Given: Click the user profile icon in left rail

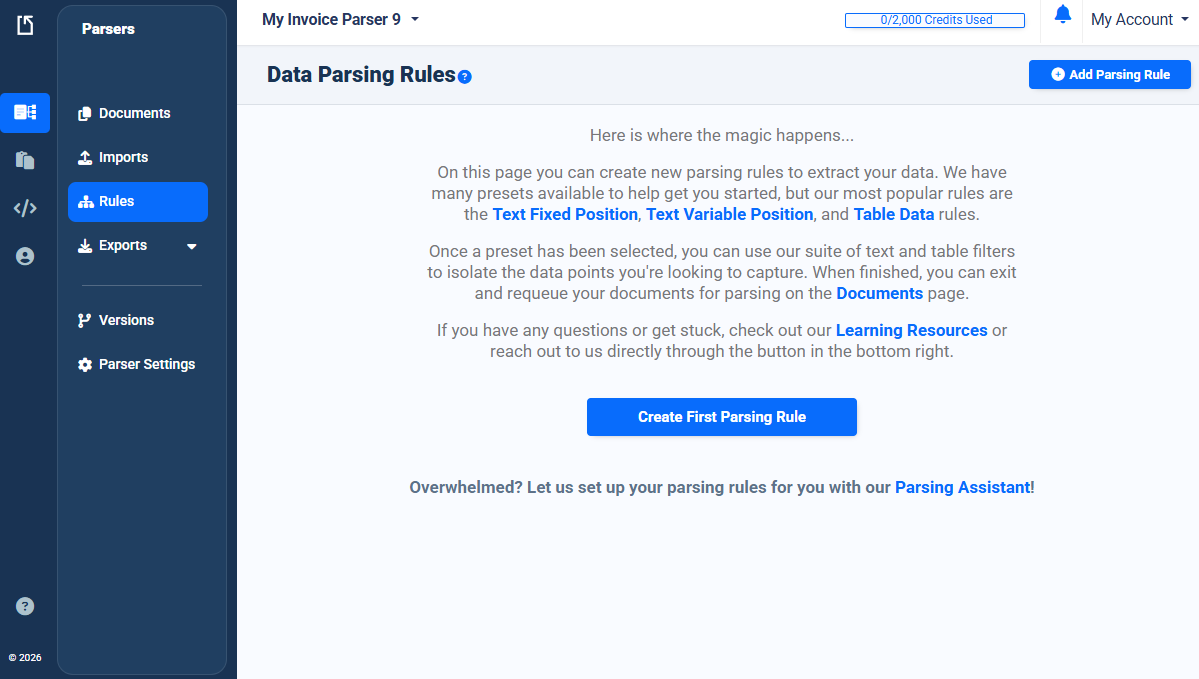Looking at the screenshot, I should pos(25,257).
